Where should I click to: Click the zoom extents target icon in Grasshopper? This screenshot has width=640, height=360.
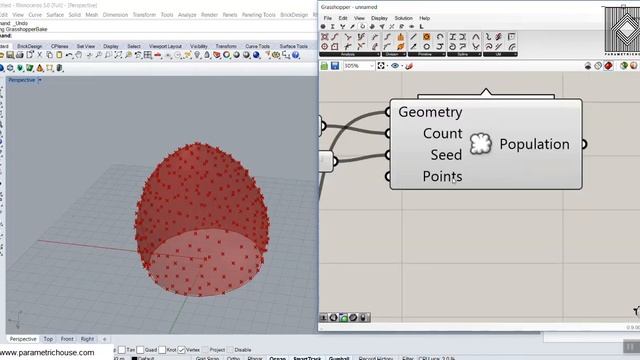tap(381, 66)
